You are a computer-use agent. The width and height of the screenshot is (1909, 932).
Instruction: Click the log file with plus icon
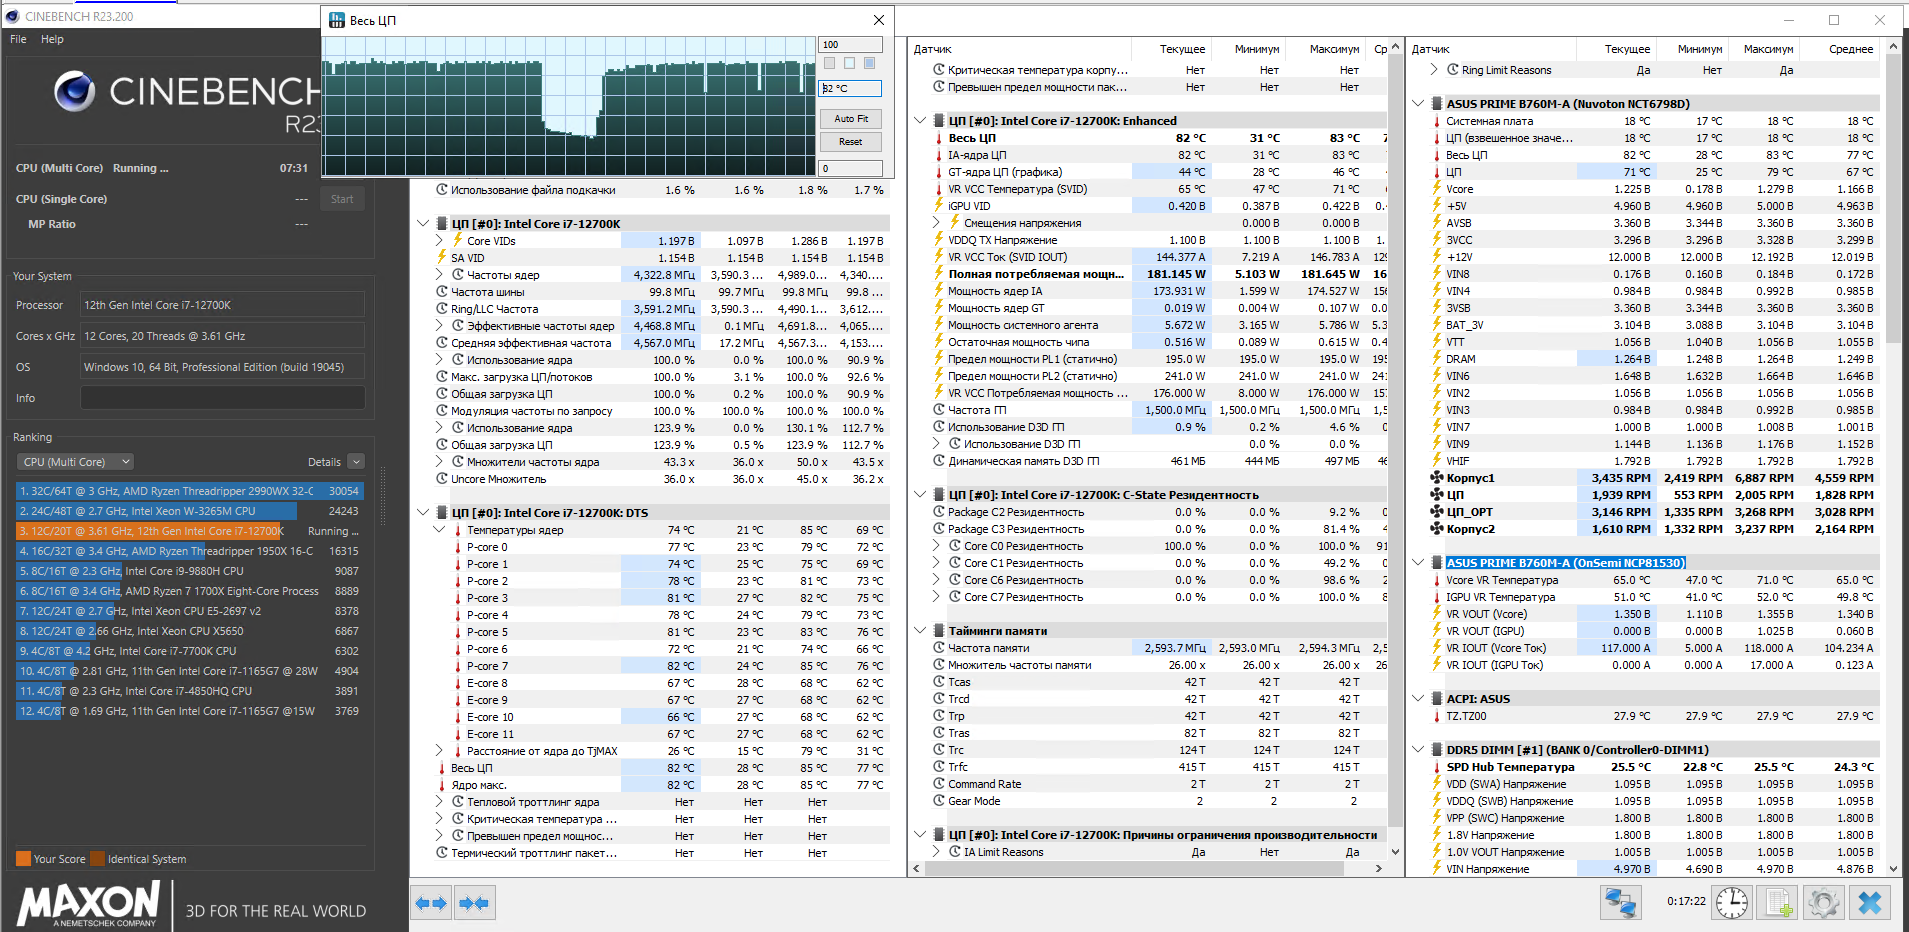tap(1778, 903)
